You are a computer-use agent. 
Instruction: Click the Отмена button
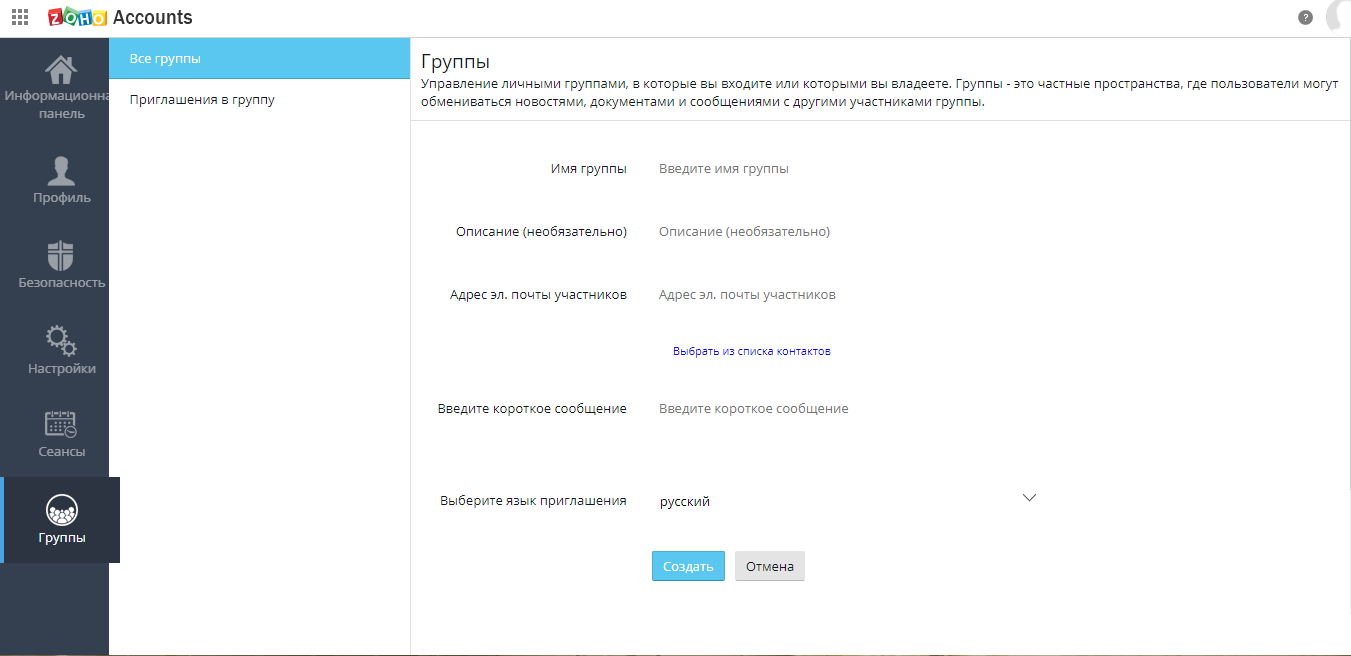pyautogui.click(x=769, y=565)
